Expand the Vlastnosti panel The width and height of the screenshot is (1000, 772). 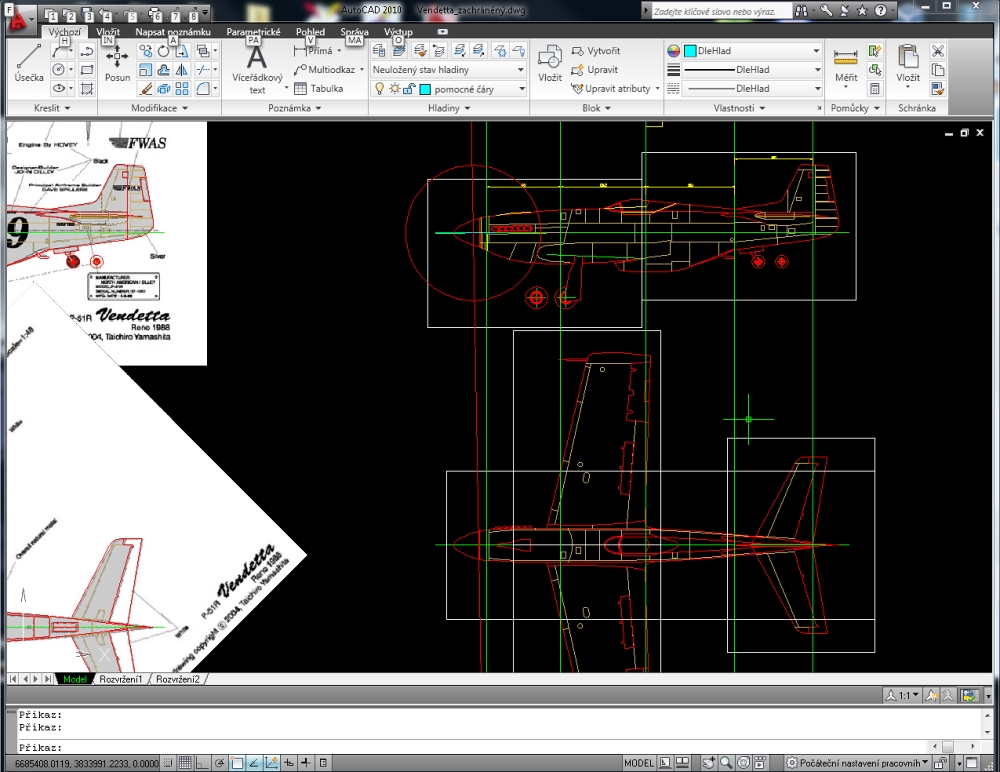740,108
